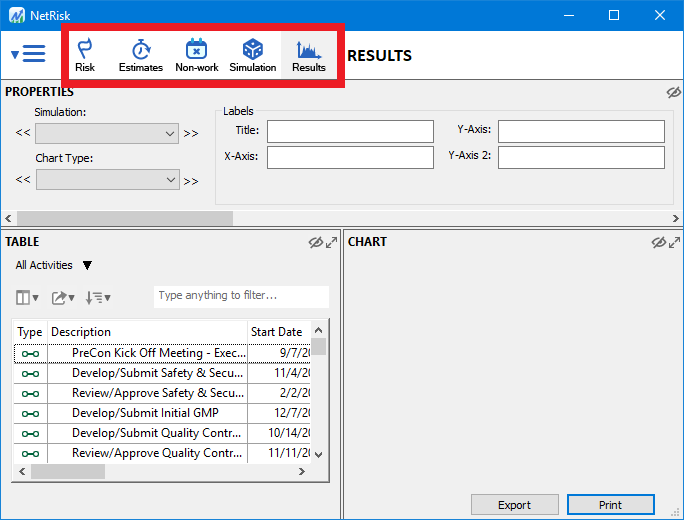Viewport: 684px width, 520px height.
Task: Open the table columns chooser dropdown
Action: [x=28, y=297]
